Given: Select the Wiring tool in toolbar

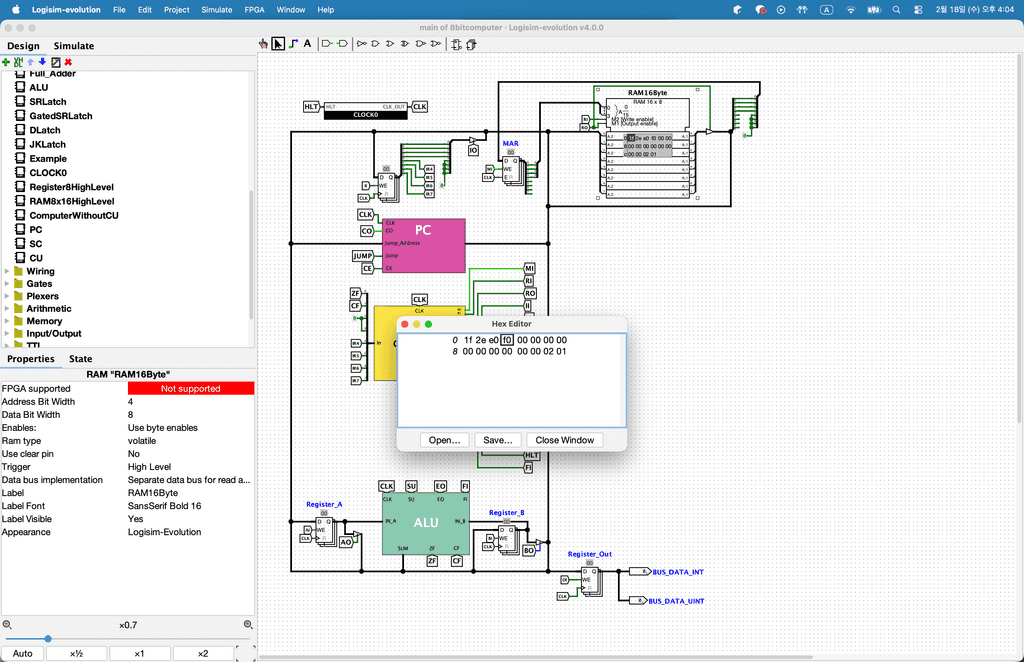Looking at the screenshot, I should (292, 44).
